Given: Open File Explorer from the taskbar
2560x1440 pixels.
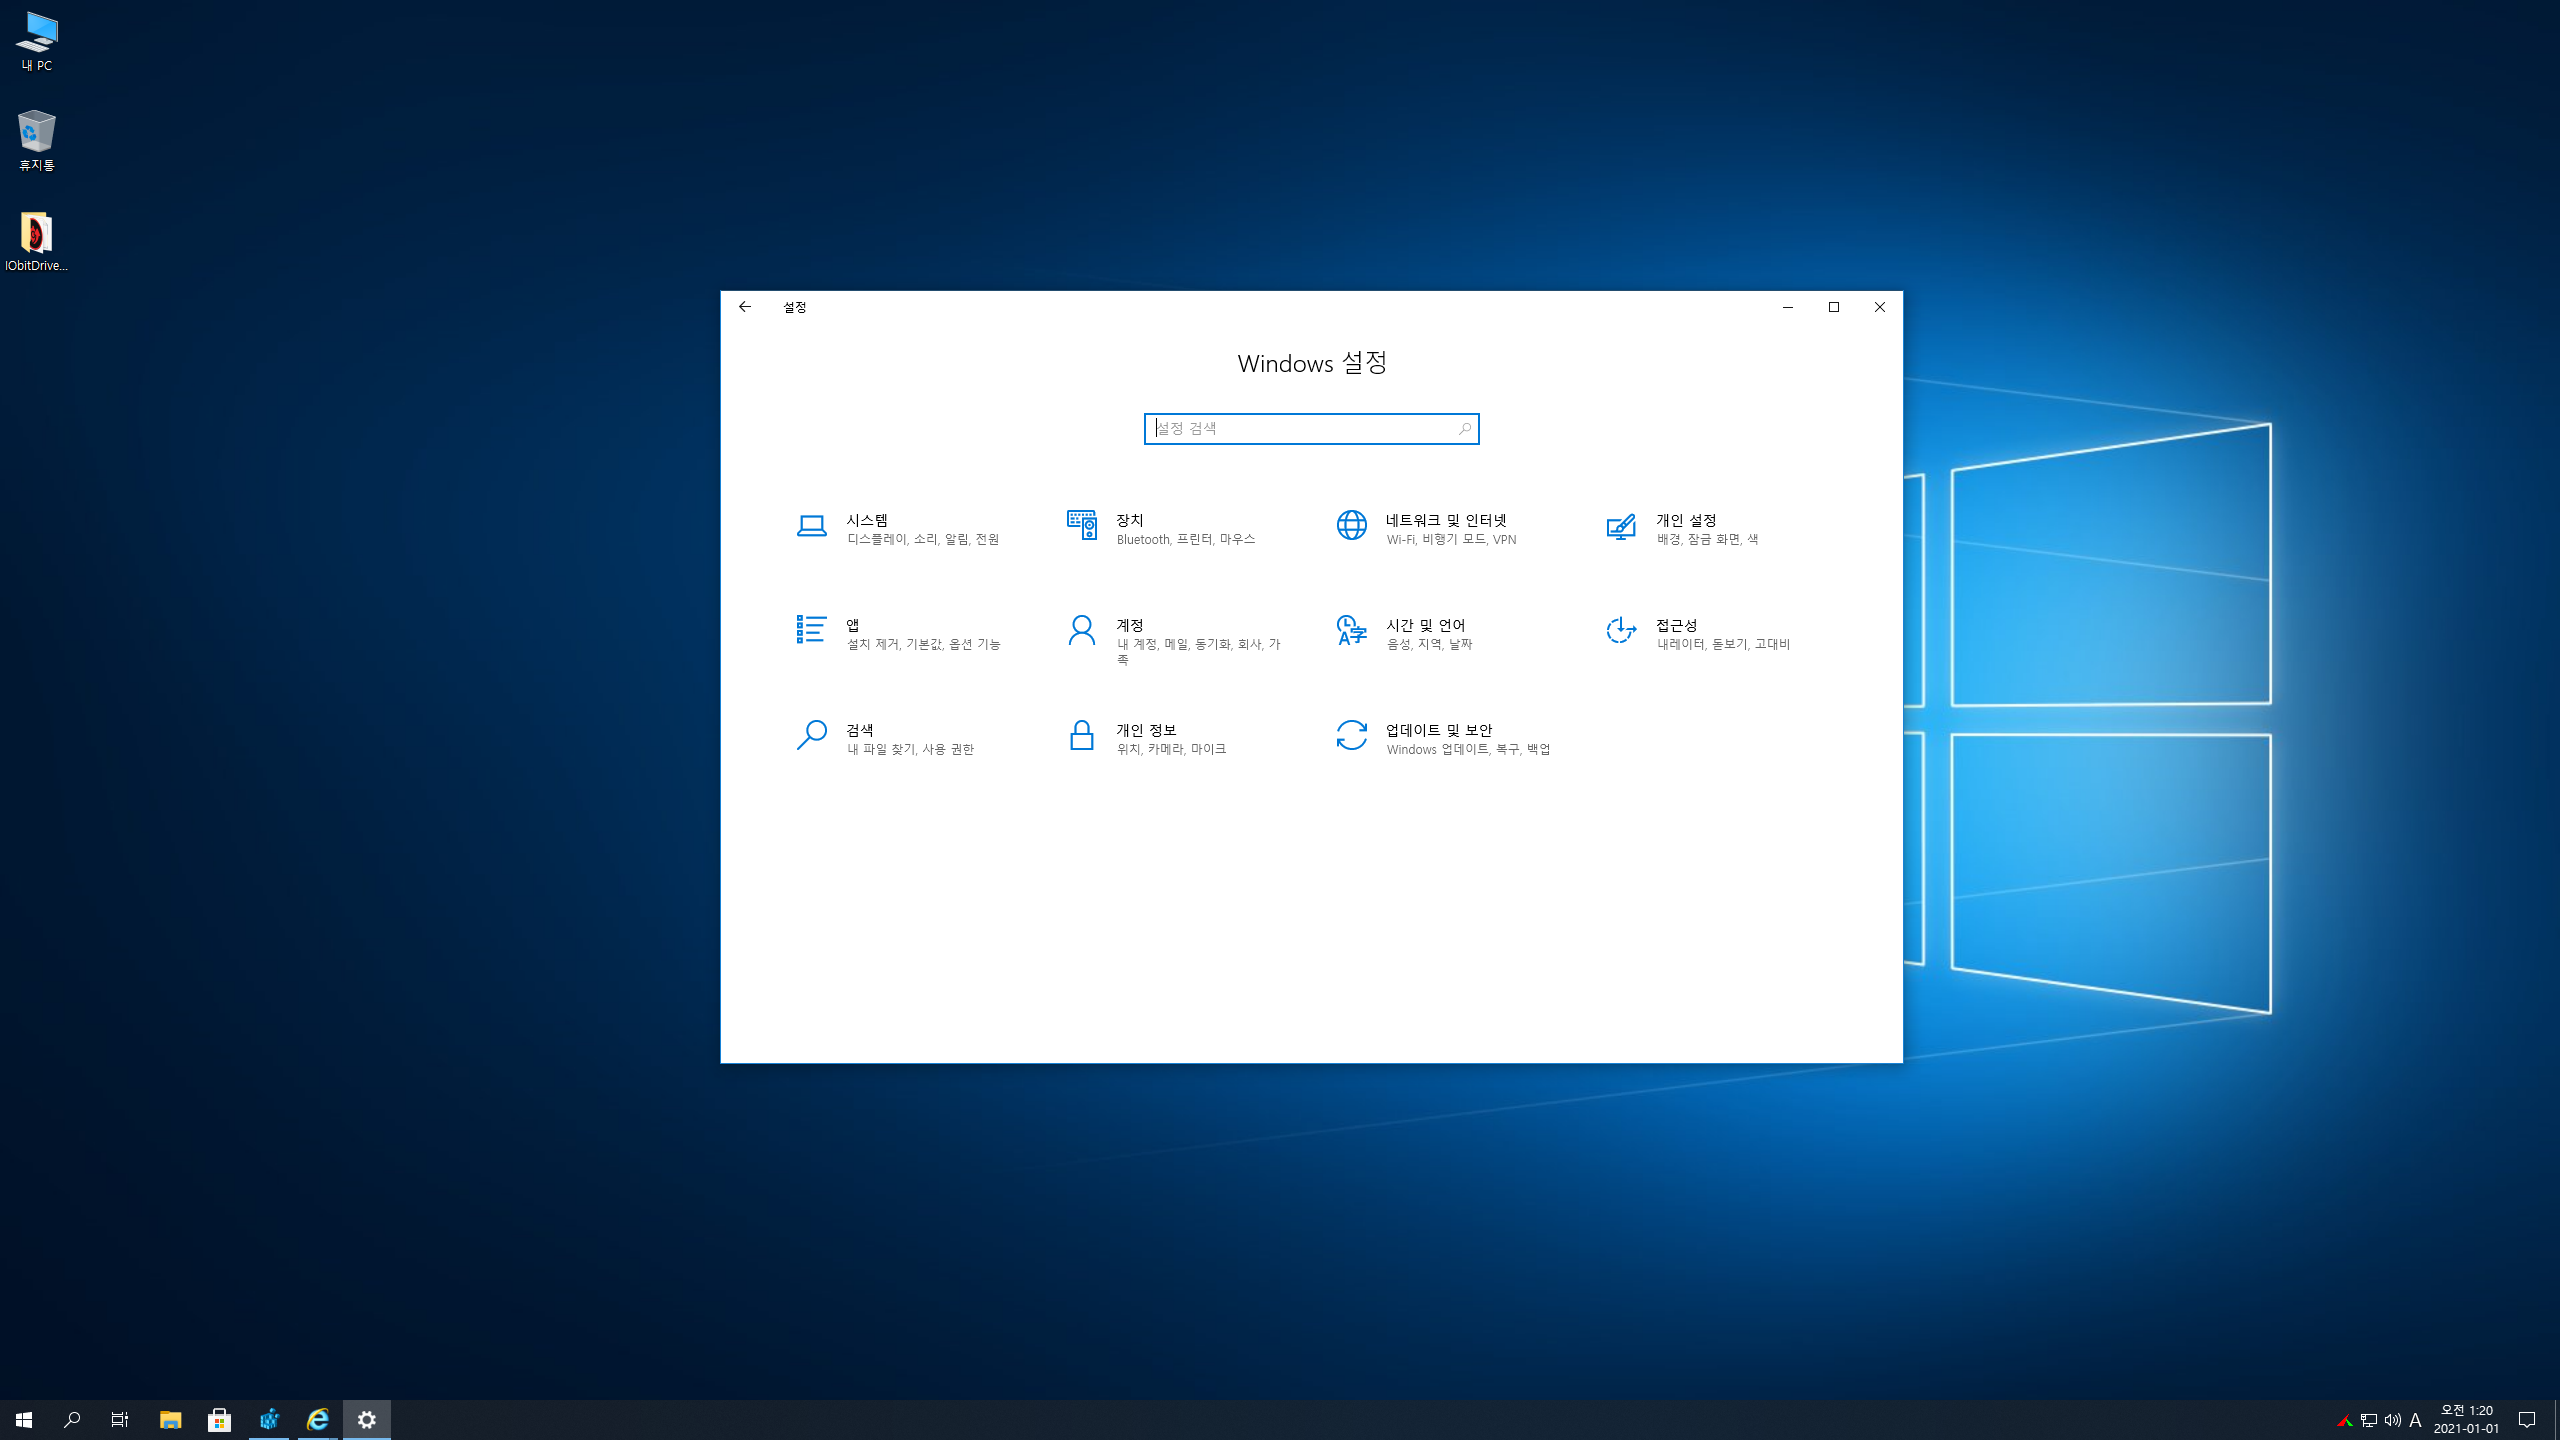Looking at the screenshot, I should pos(170,1419).
